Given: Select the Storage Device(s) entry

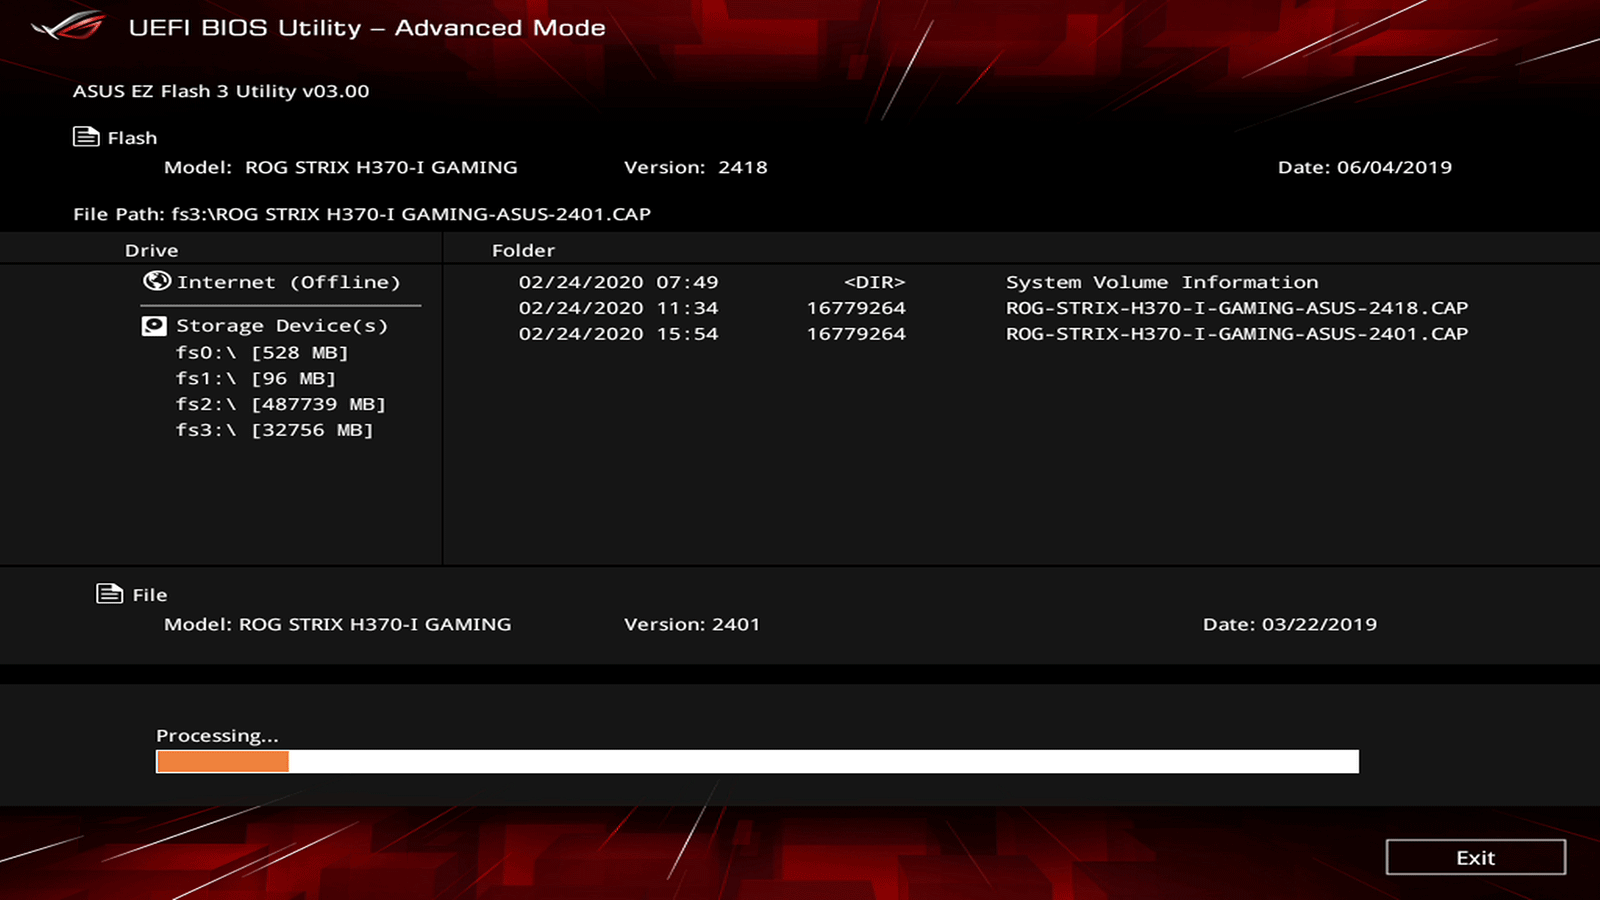Looking at the screenshot, I should click(x=282, y=326).
